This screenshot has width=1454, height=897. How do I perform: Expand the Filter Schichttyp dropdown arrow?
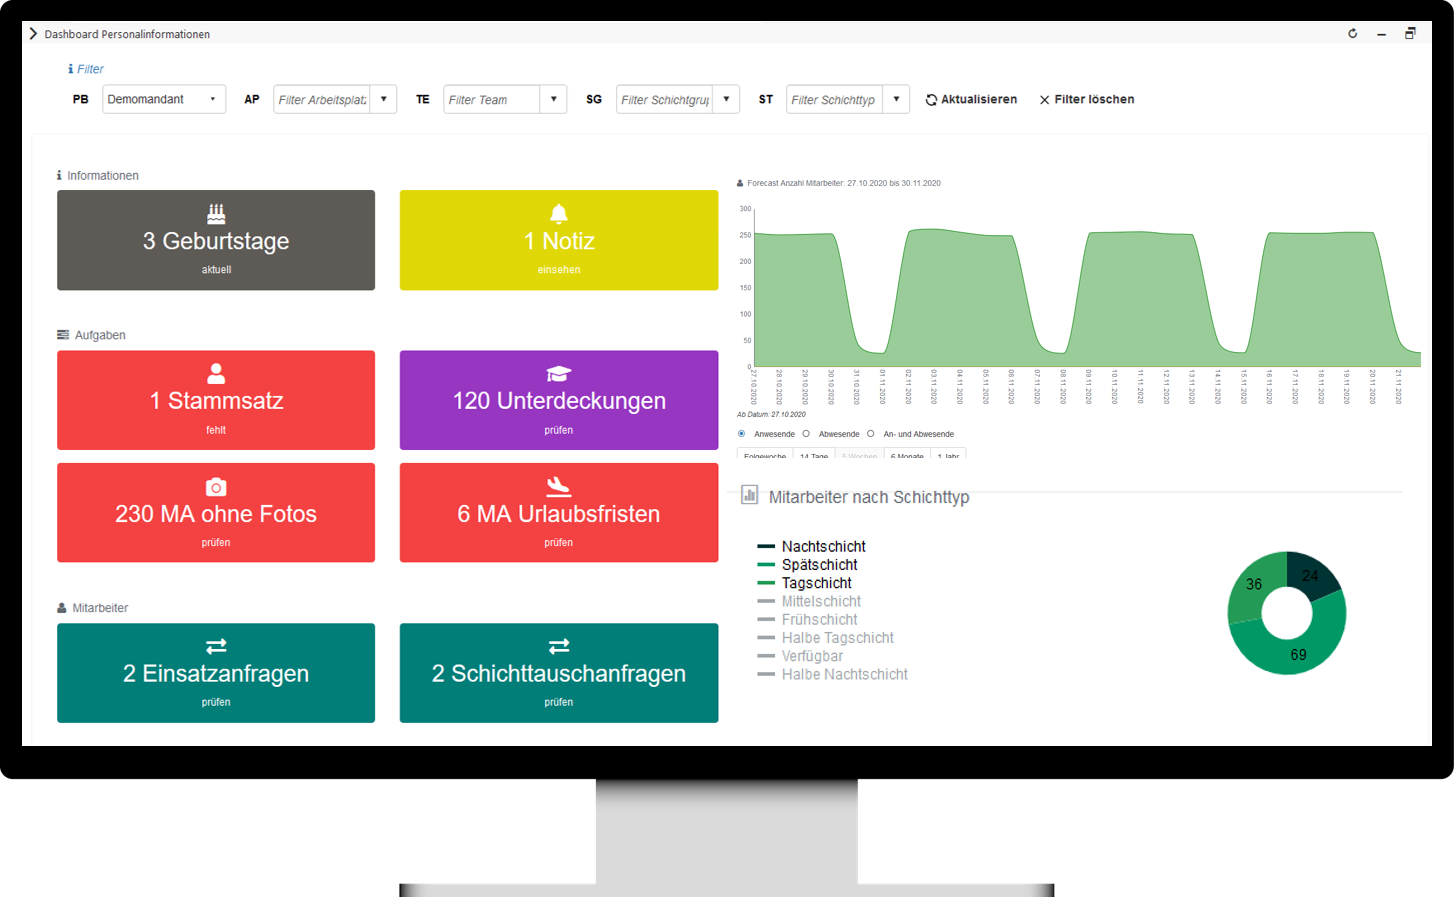click(896, 100)
